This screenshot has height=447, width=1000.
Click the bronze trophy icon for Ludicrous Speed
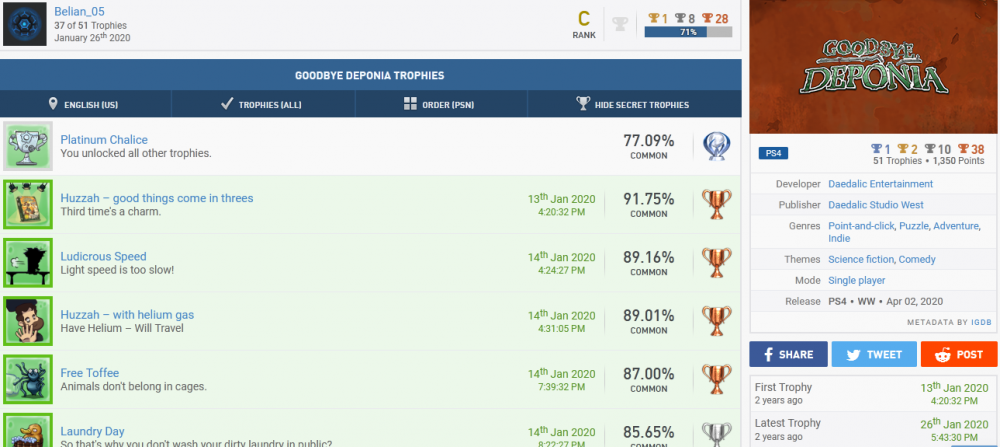coord(717,263)
